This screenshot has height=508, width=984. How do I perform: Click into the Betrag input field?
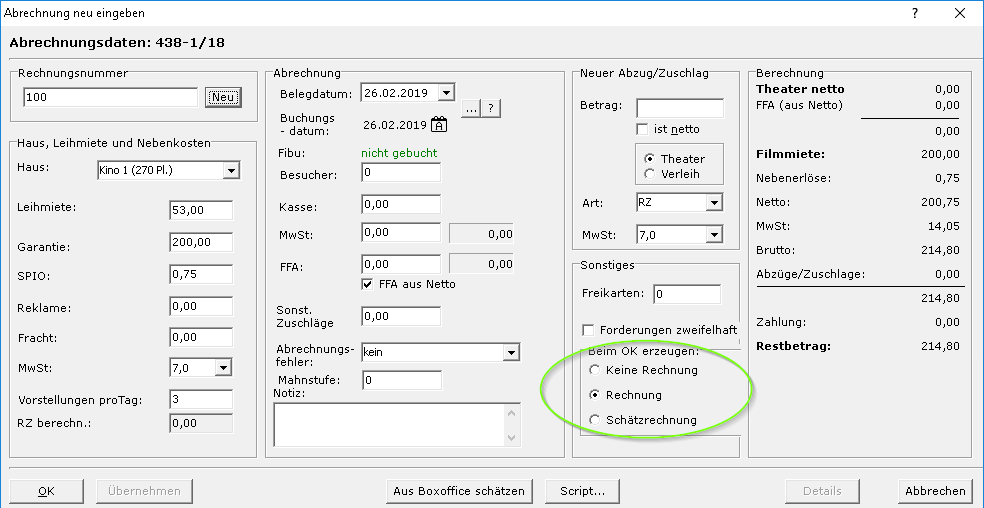[x=679, y=107]
